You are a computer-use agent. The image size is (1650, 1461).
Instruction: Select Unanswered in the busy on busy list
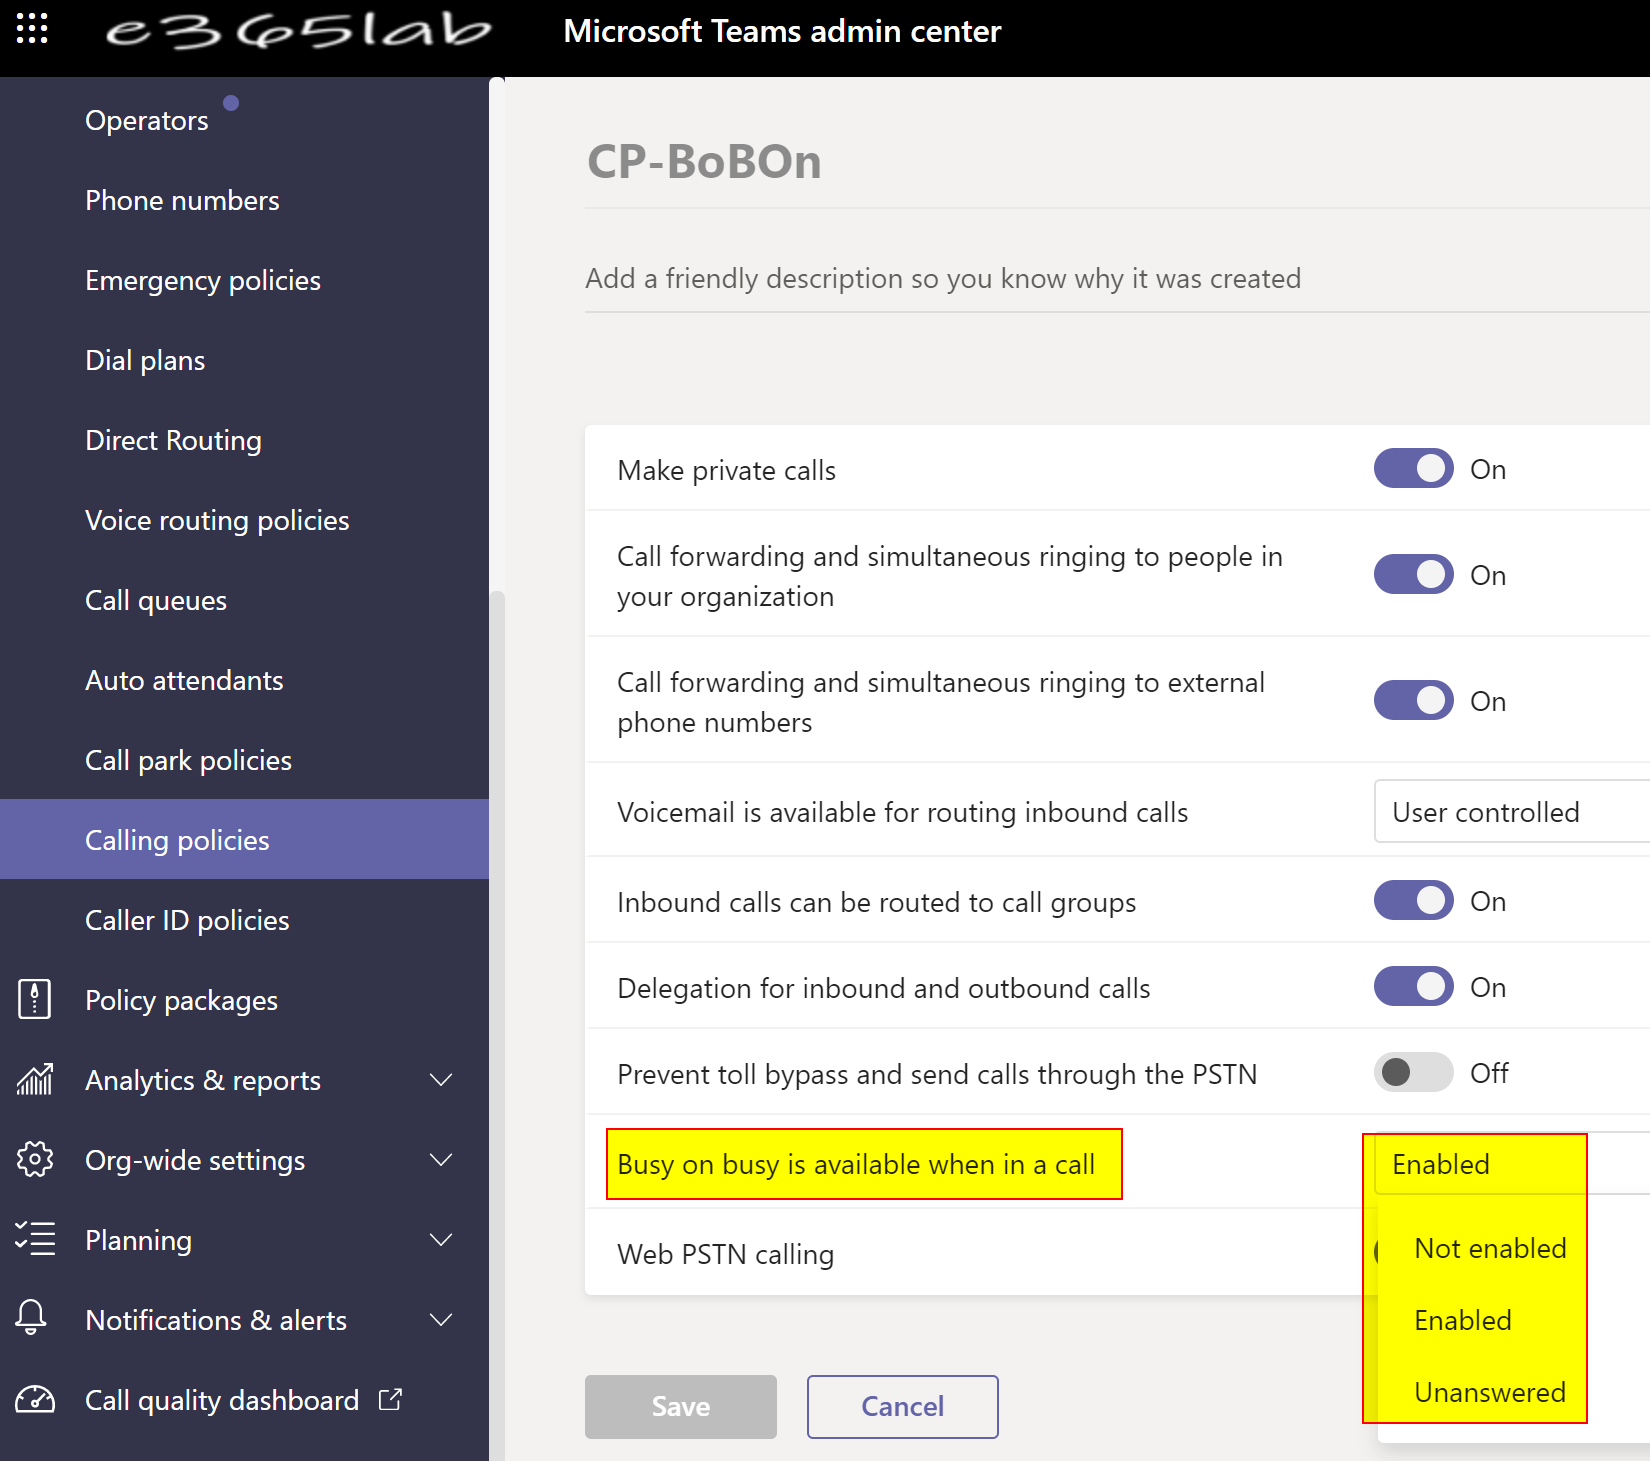1489,1392
